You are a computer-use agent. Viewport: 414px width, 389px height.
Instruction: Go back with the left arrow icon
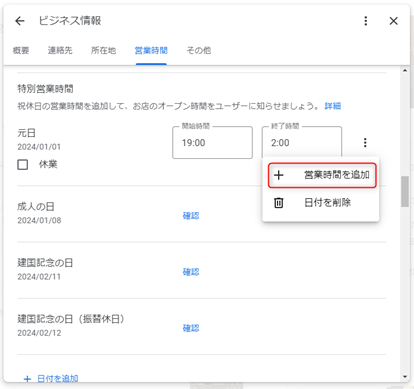pyautogui.click(x=20, y=21)
